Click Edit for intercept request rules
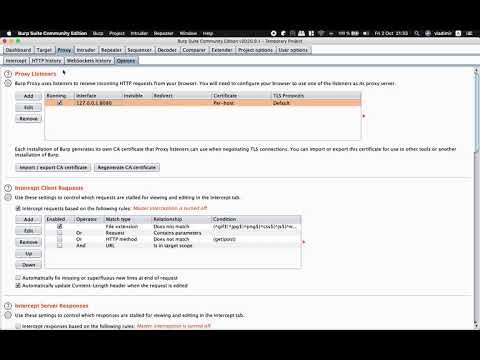480x360 pixels. tap(29, 231)
